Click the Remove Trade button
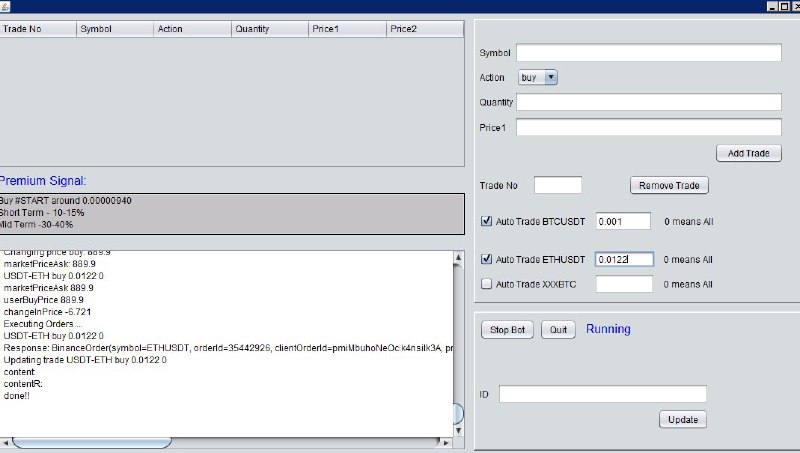 669,185
